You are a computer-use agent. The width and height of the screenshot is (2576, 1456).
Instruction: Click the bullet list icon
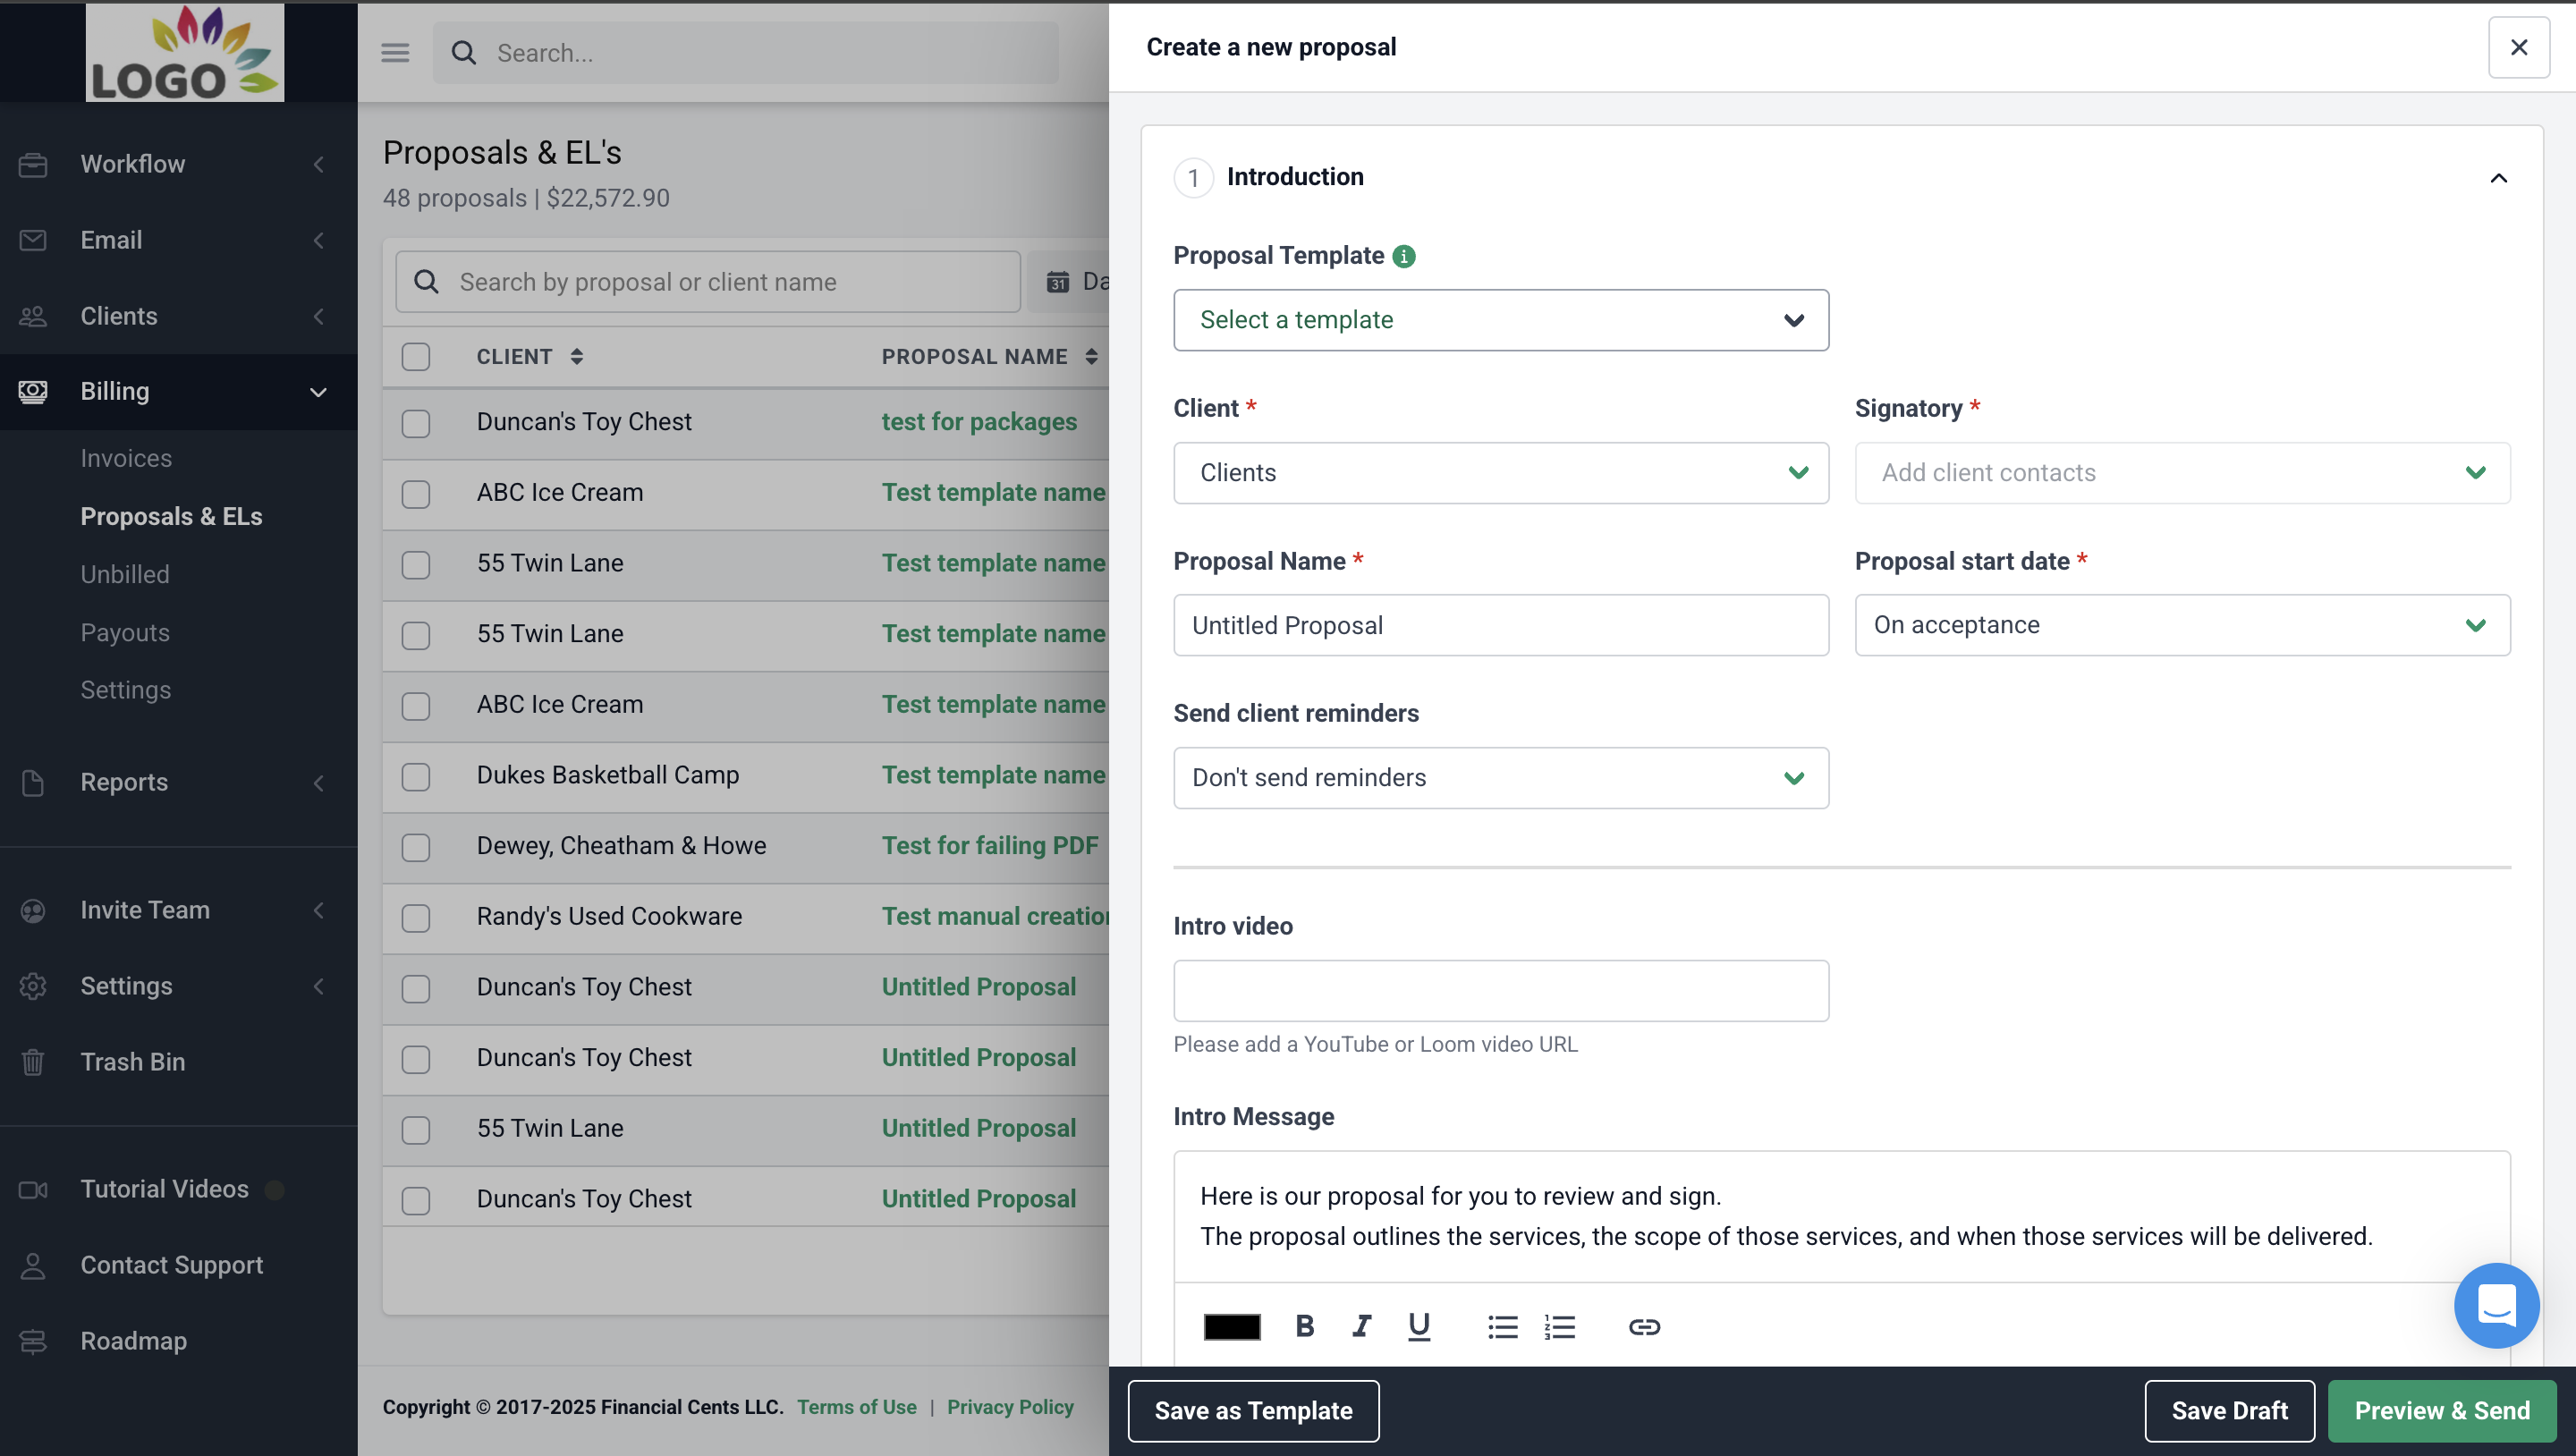point(1500,1325)
